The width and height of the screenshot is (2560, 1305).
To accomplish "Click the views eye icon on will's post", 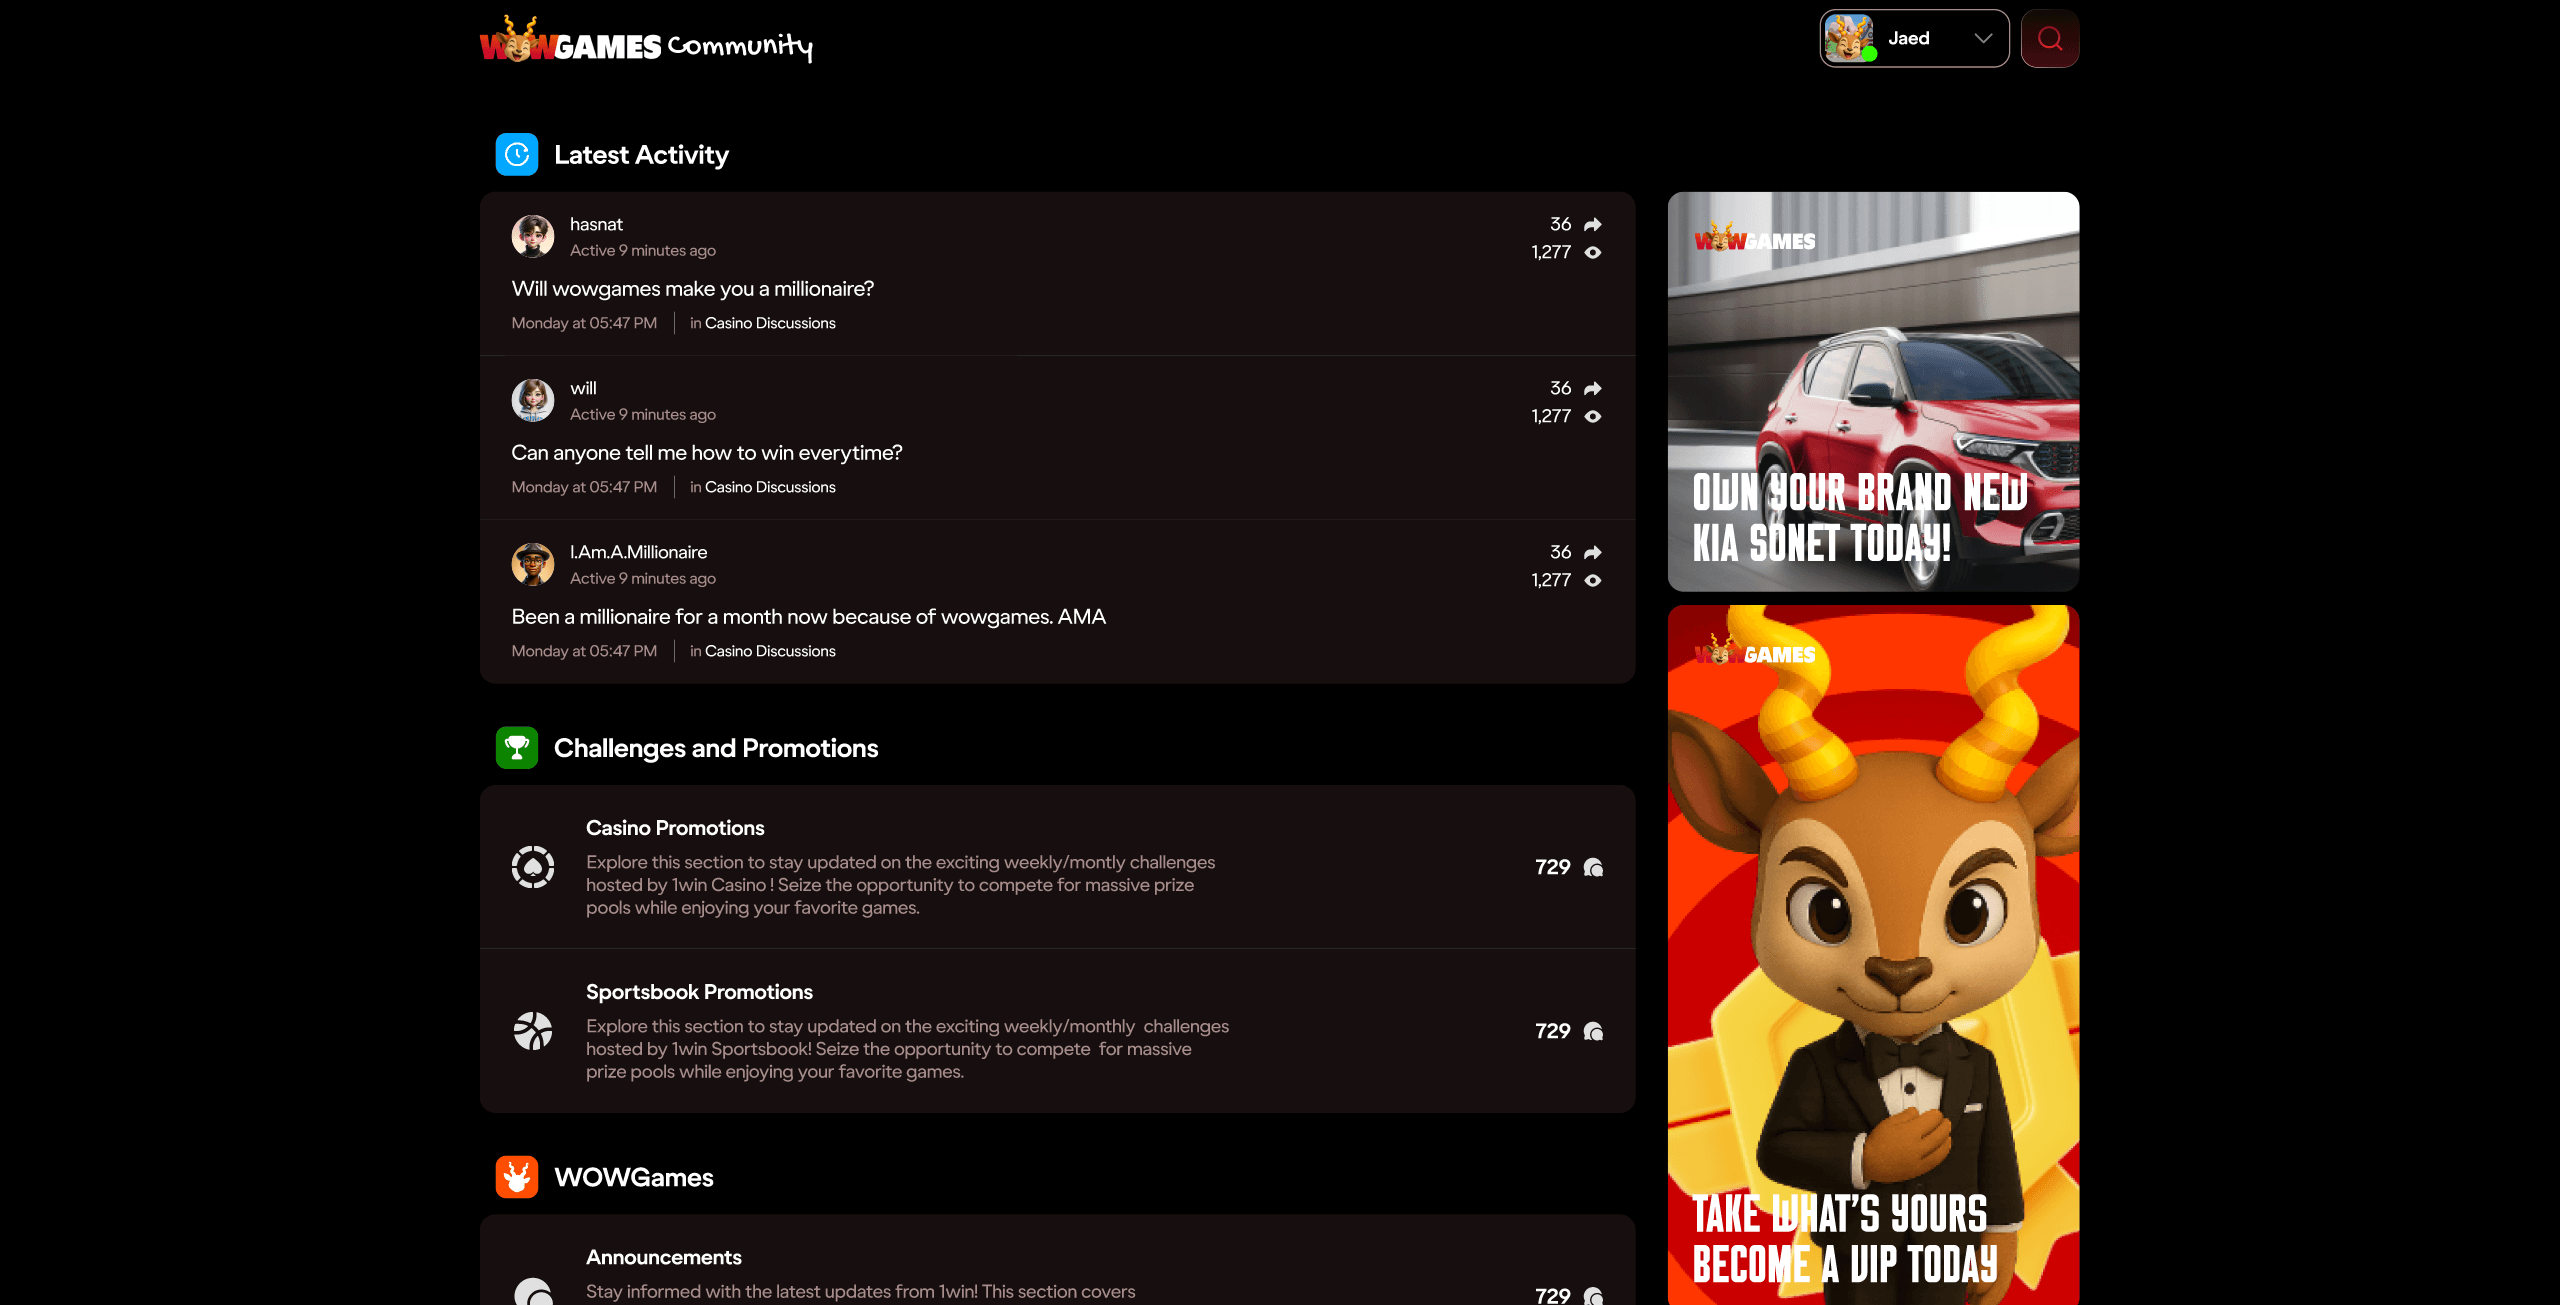I will 1593,416.
